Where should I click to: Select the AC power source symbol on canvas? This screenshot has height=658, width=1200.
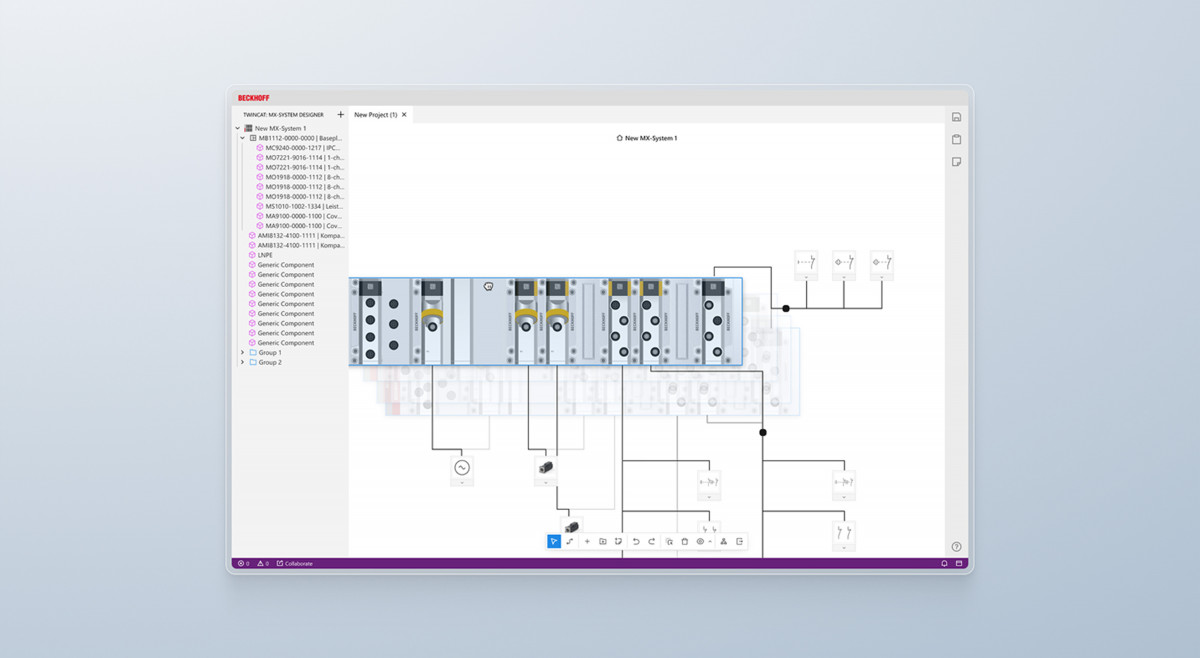click(462, 468)
